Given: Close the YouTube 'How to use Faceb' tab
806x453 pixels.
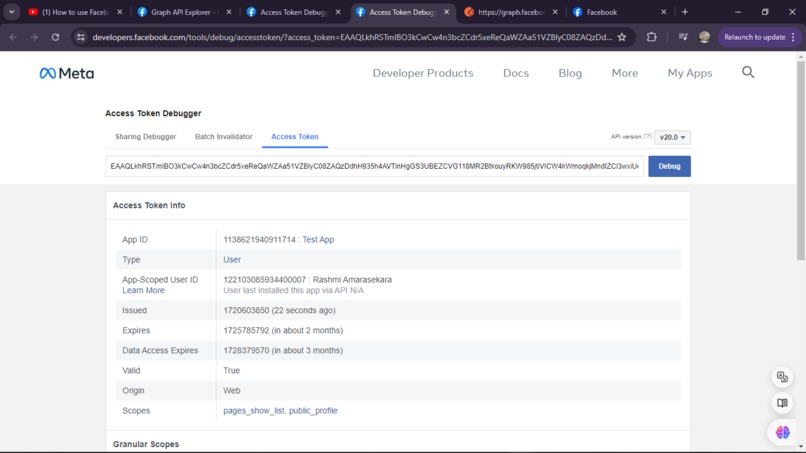Looking at the screenshot, I should 120,12.
